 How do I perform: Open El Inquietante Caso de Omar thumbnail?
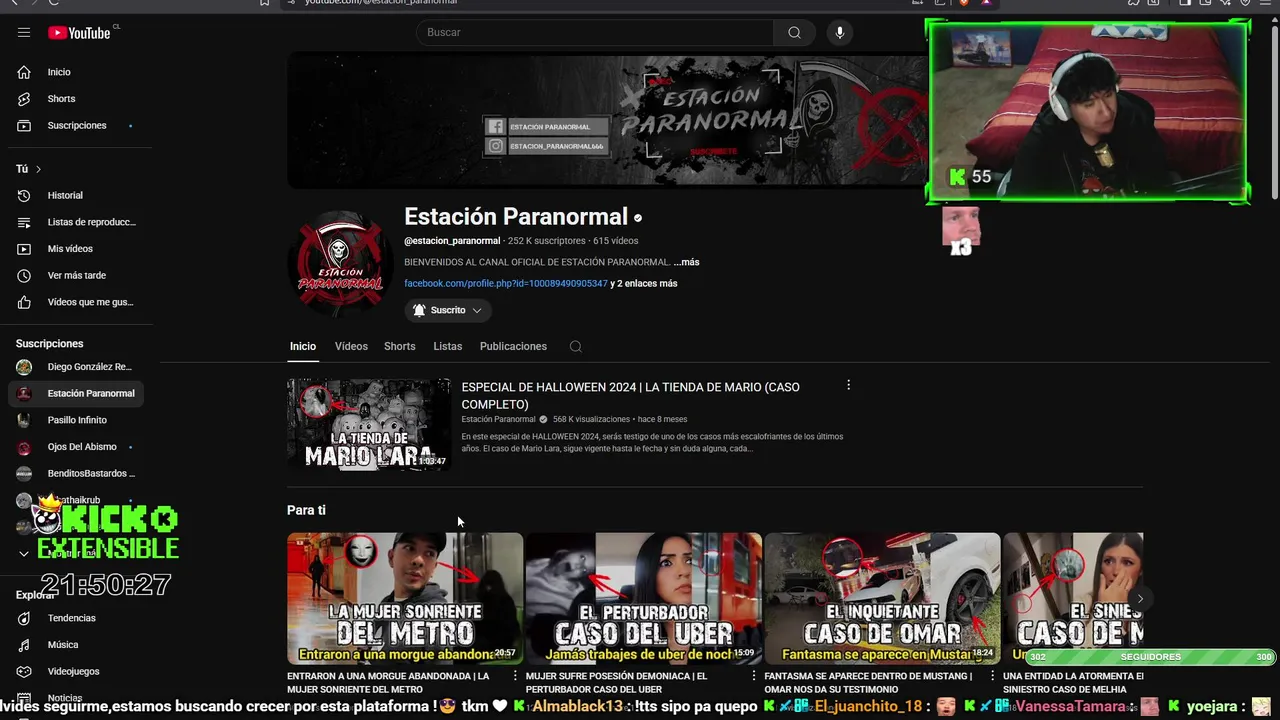pyautogui.click(x=882, y=598)
